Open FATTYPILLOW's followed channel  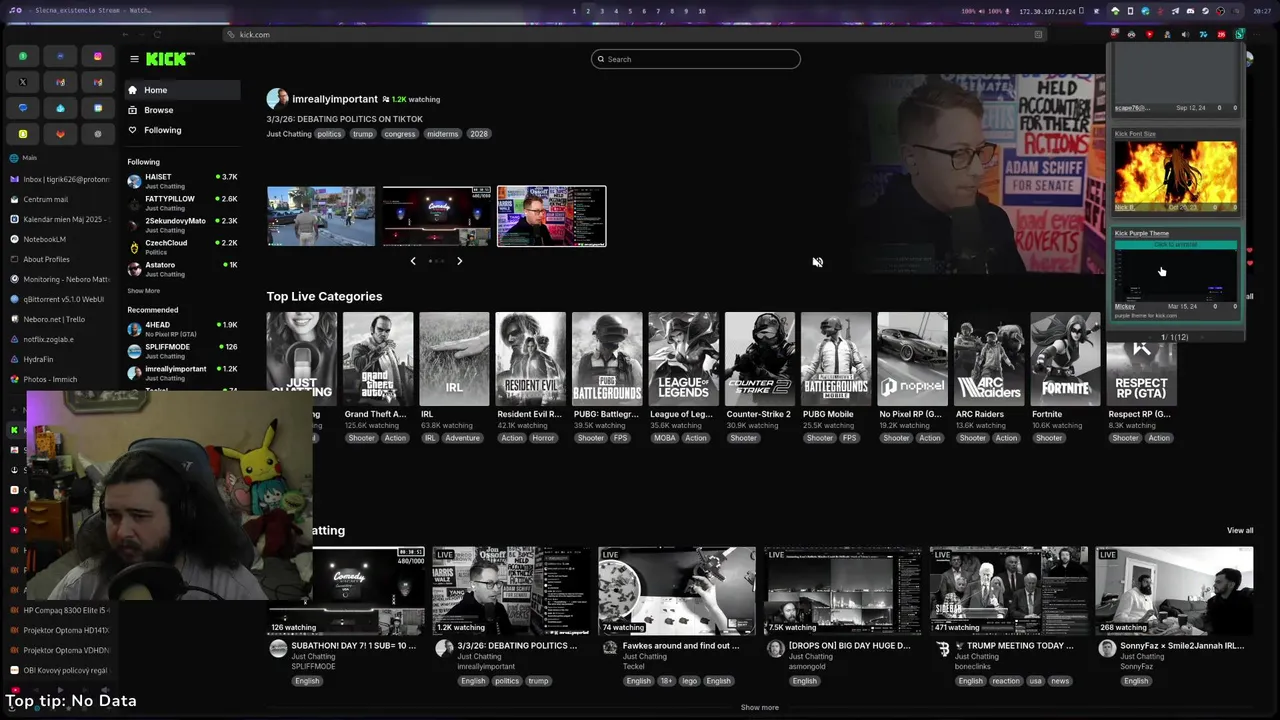pyautogui.click(x=182, y=203)
